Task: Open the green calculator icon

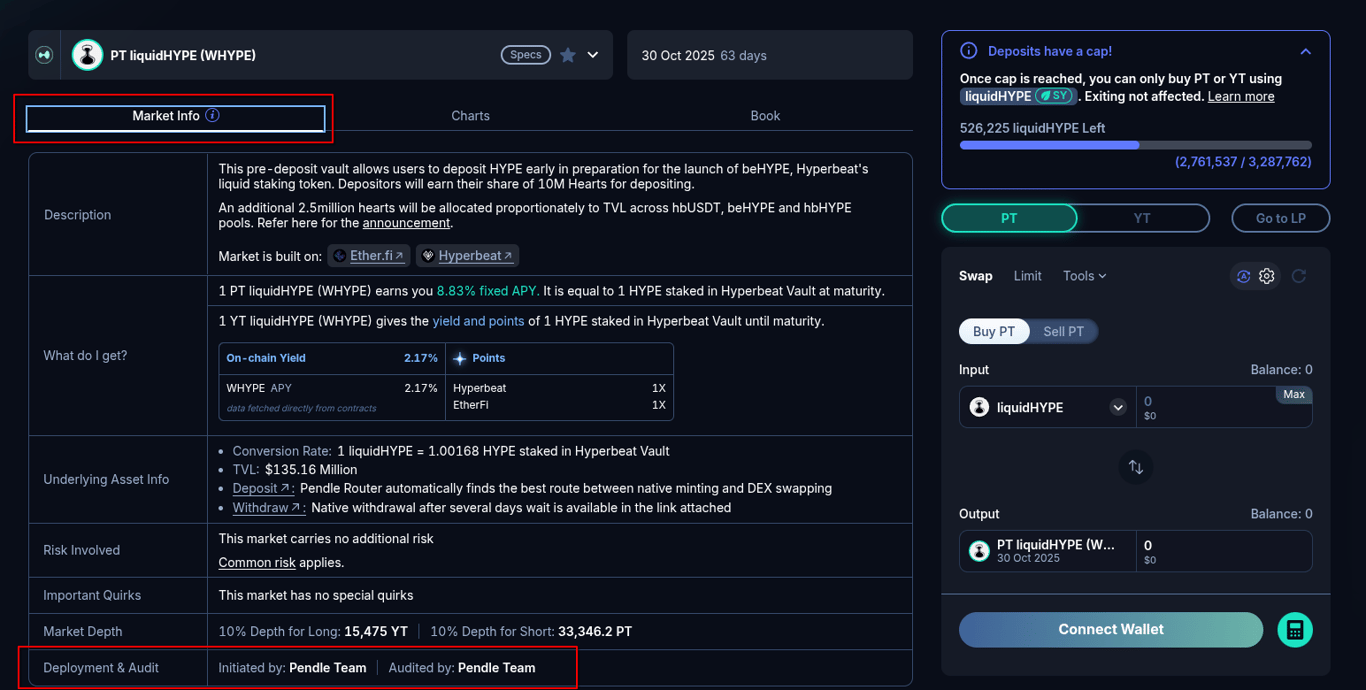Action: (x=1295, y=630)
